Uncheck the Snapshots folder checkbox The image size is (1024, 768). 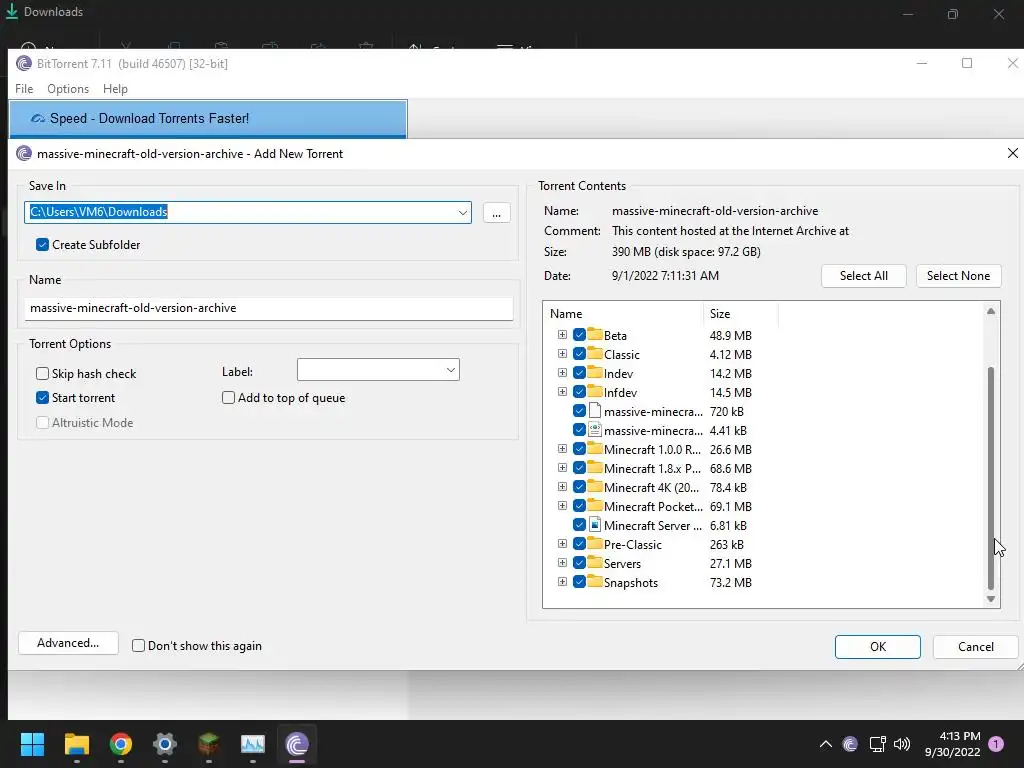(x=579, y=582)
